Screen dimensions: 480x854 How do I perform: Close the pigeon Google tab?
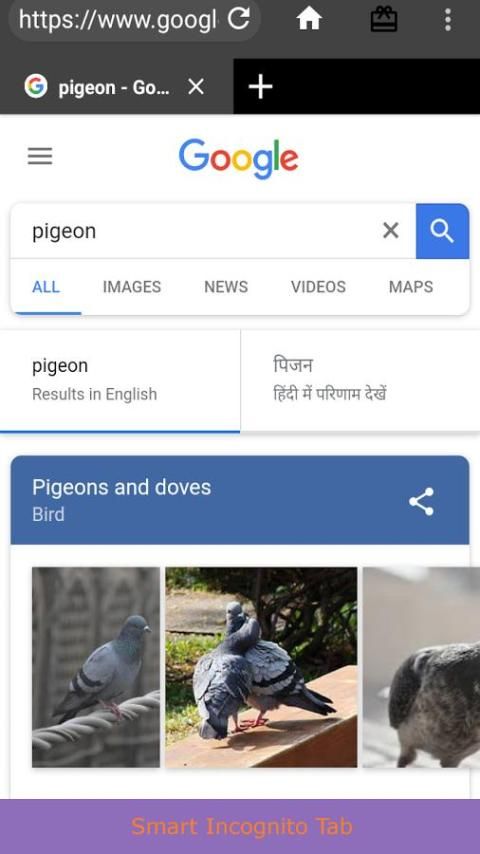pyautogui.click(x=196, y=87)
